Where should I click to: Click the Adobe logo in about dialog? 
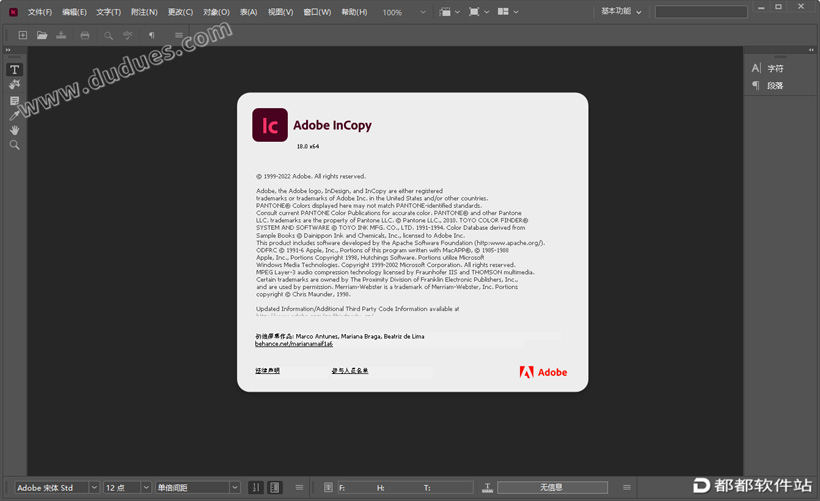[x=543, y=372]
